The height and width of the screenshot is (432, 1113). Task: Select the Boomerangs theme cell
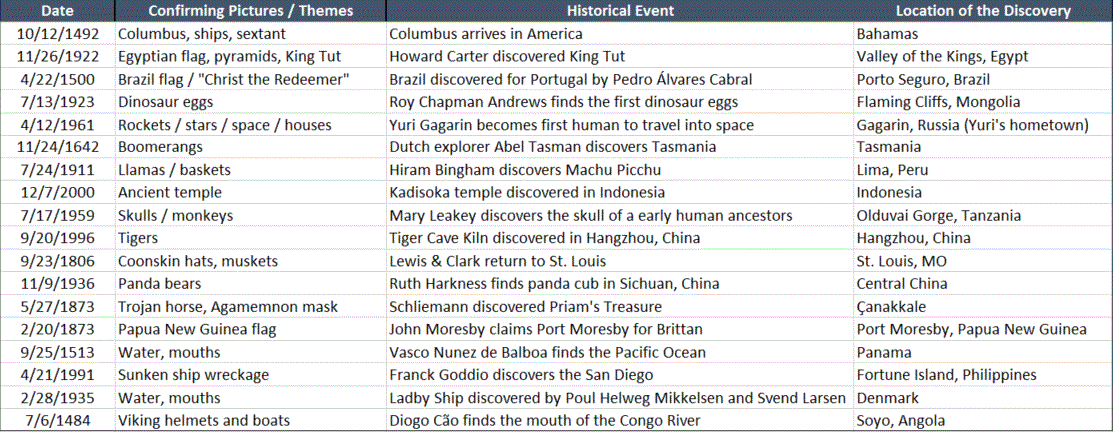coord(251,147)
